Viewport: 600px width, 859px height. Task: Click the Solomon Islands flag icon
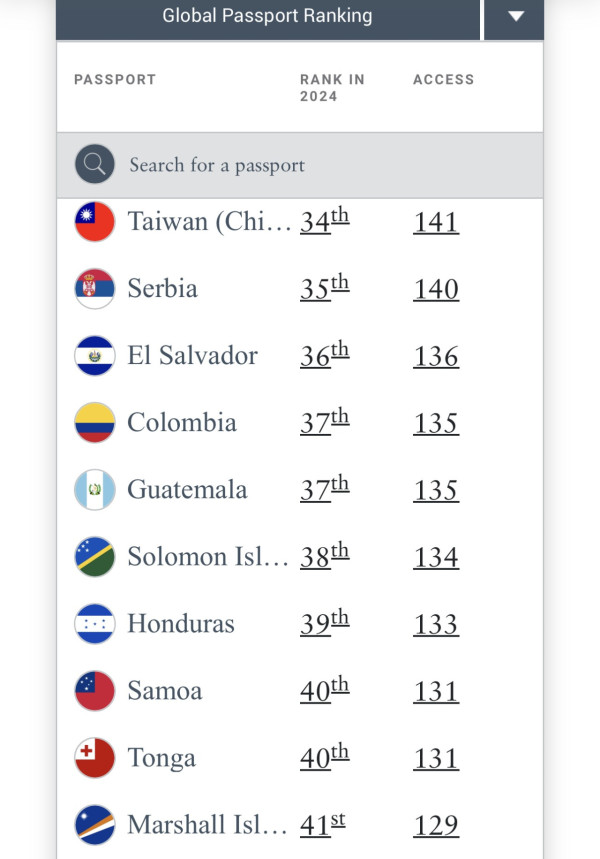pos(95,557)
